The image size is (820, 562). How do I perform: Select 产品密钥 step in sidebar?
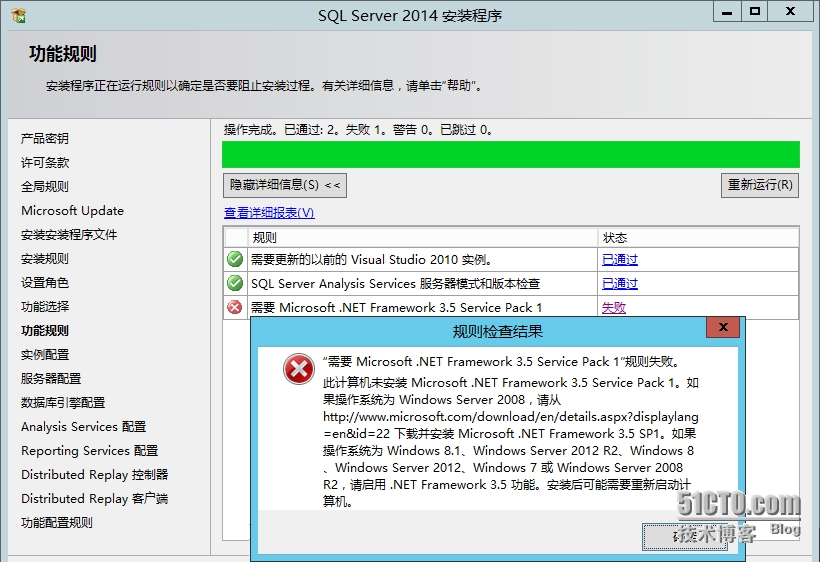[45, 139]
